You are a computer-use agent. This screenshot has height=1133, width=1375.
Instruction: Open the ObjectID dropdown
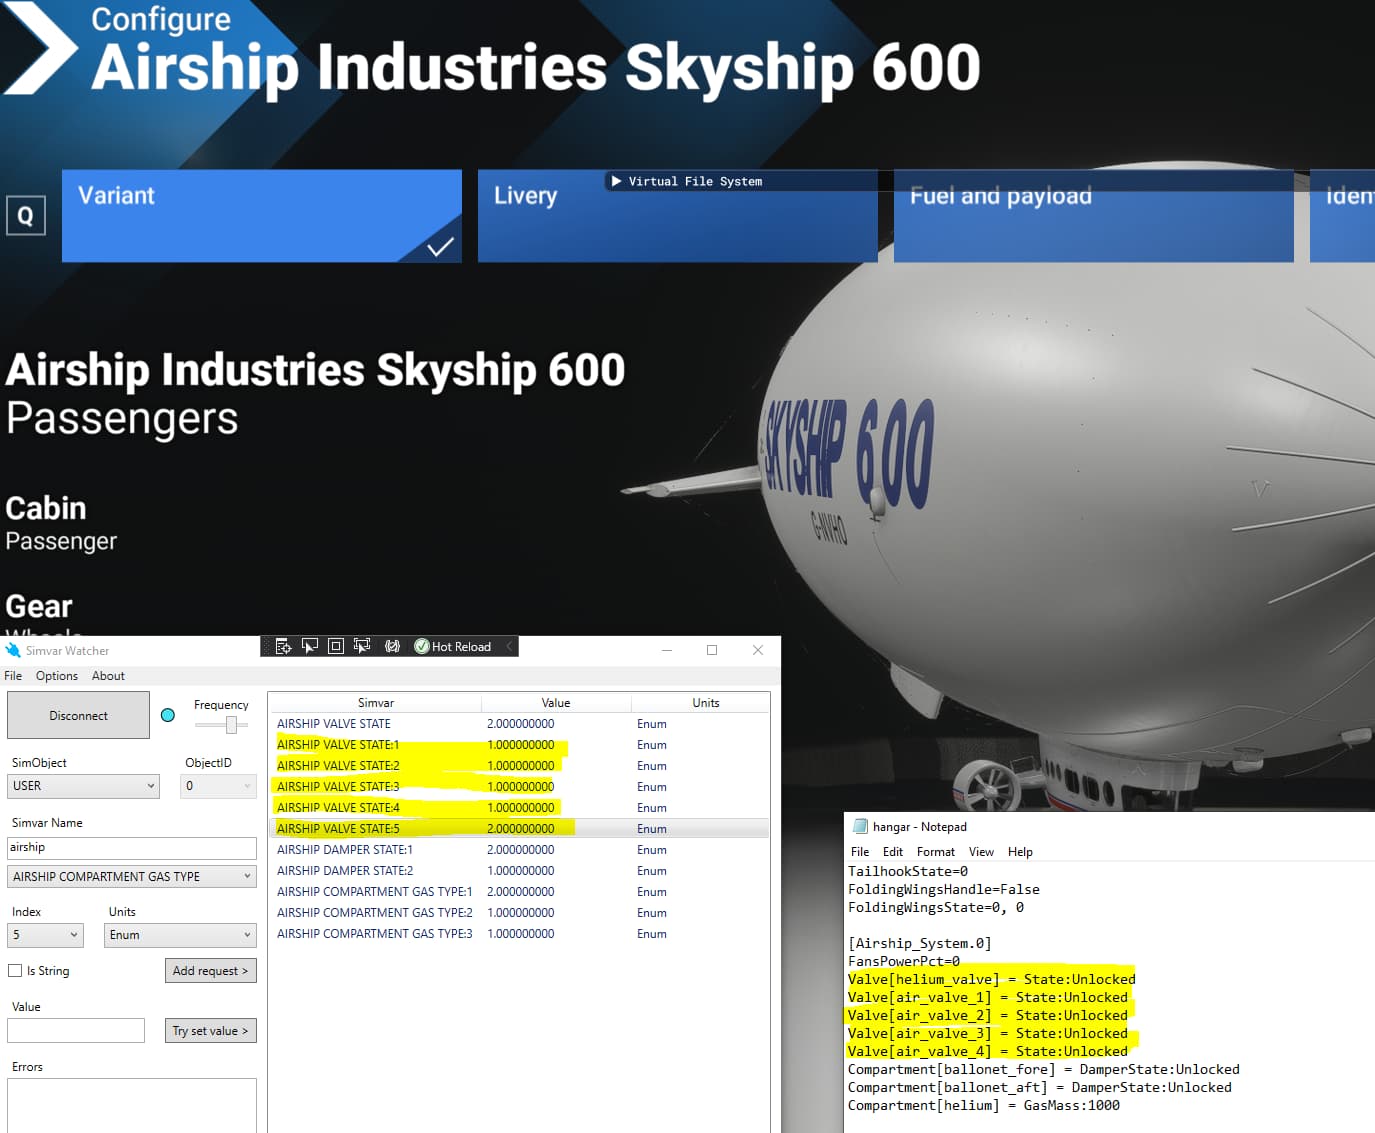219,786
